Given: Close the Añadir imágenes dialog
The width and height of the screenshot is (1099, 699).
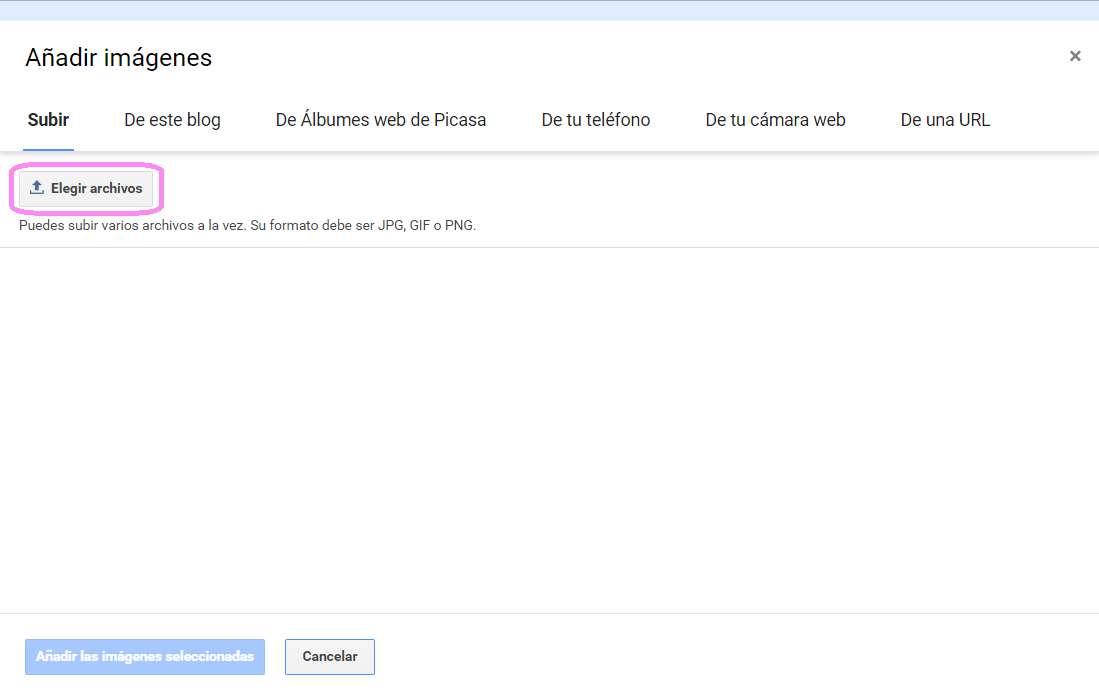Looking at the screenshot, I should coord(1074,56).
